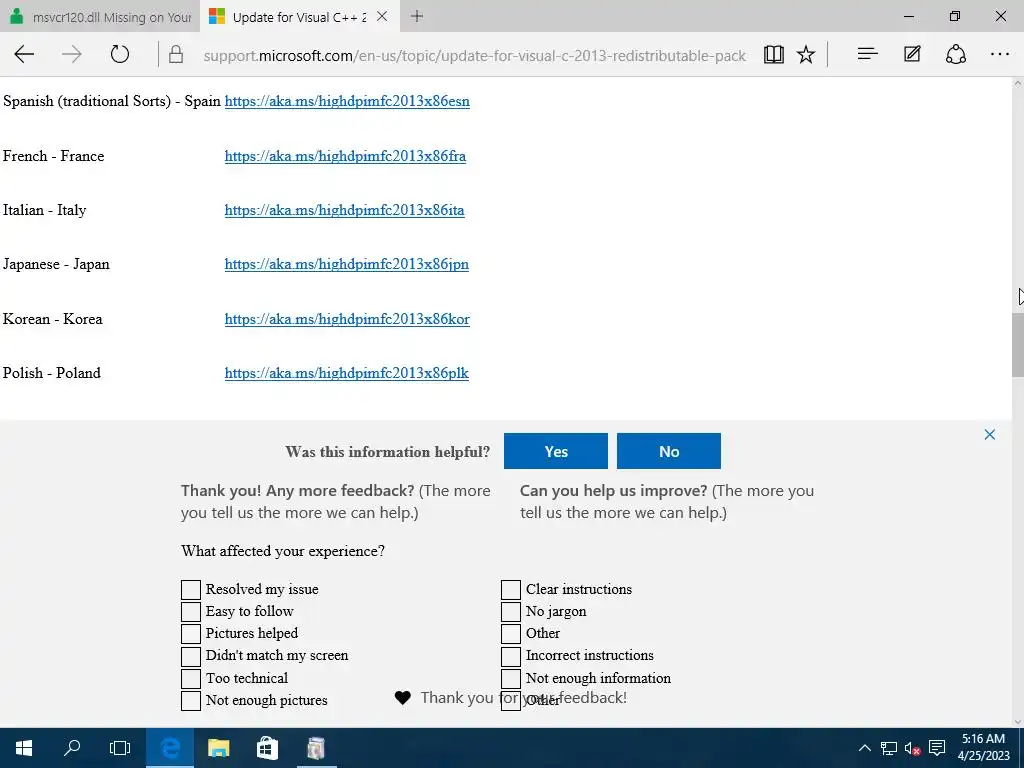Click the 'Korean - Korea' label

click(52, 319)
